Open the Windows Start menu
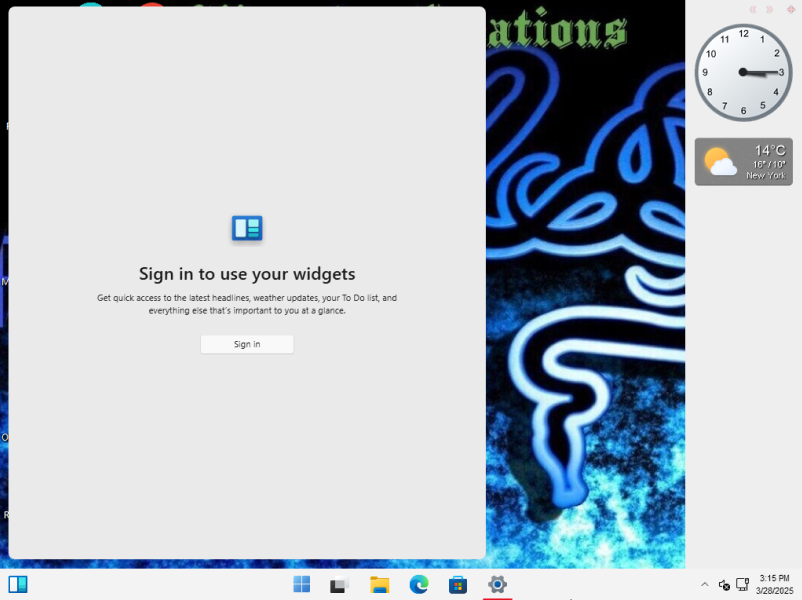The image size is (802, 600). click(302, 584)
